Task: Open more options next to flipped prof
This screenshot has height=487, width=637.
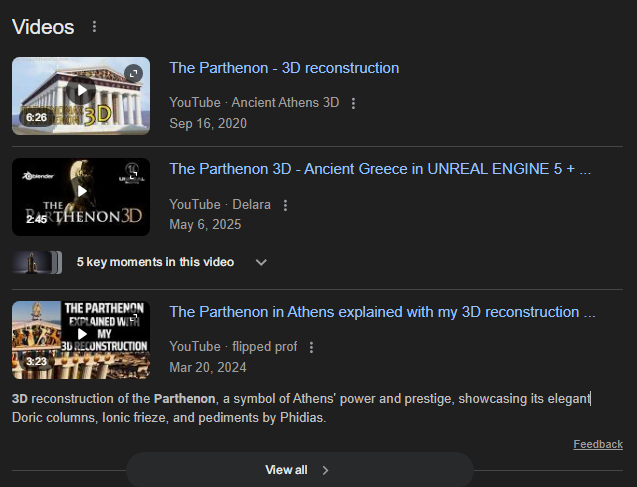Action: pyautogui.click(x=311, y=348)
